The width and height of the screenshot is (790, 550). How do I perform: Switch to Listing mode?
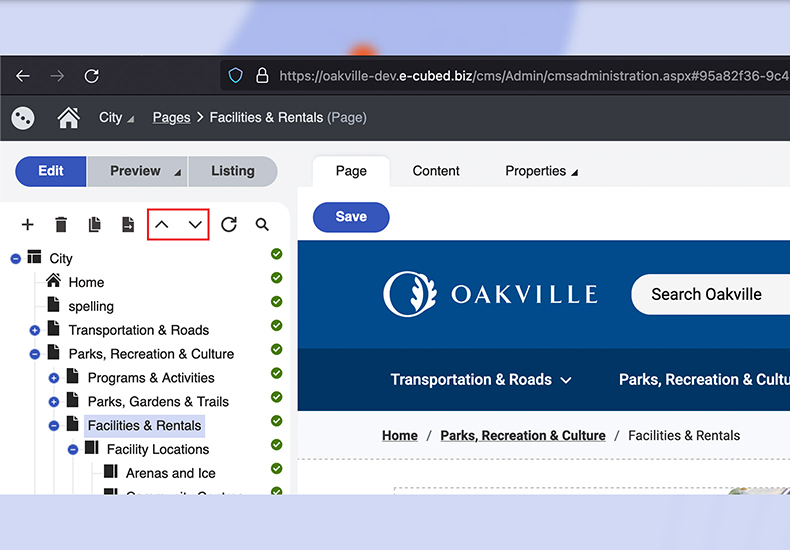(x=232, y=171)
